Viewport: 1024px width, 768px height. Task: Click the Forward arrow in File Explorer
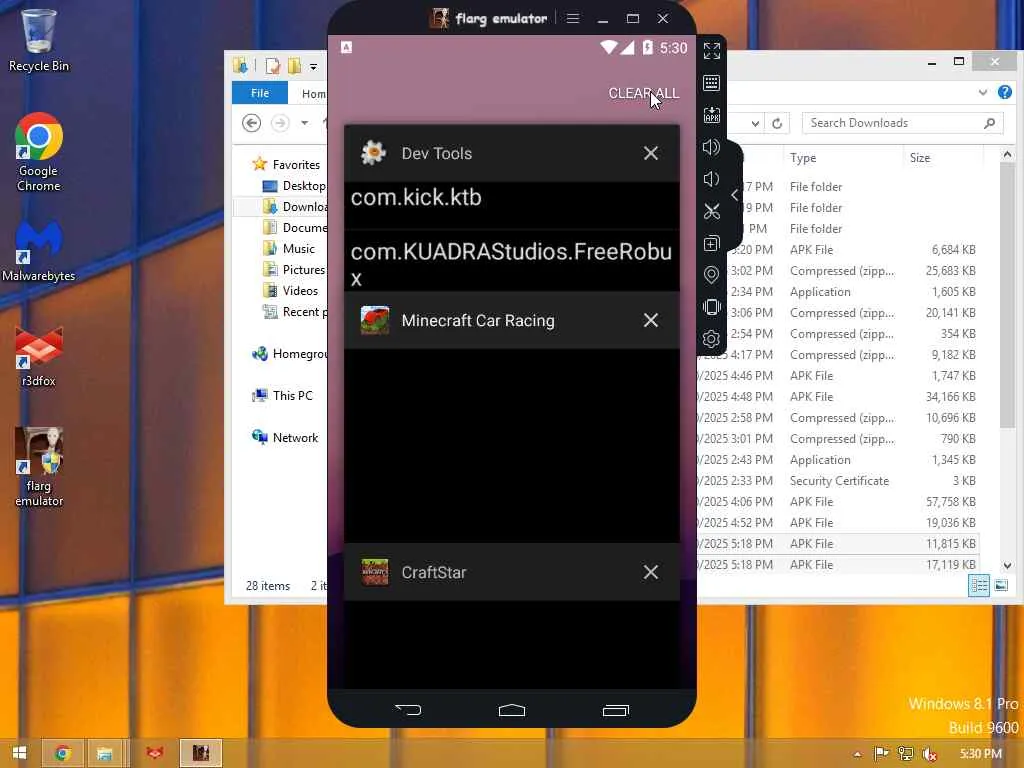pyautogui.click(x=280, y=123)
